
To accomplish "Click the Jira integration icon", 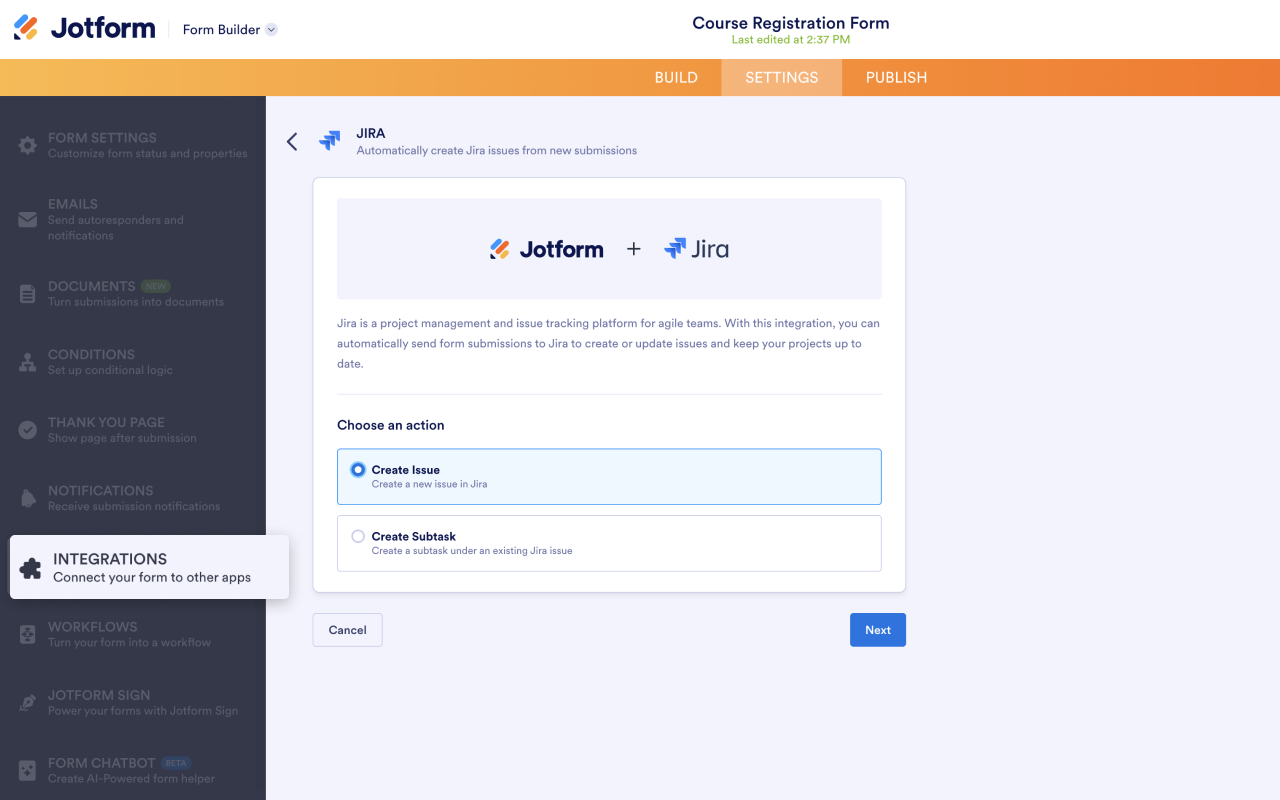I will (330, 141).
